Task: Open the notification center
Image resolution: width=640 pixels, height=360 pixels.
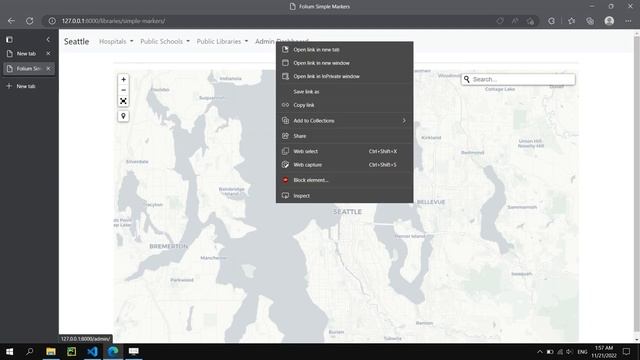Action: point(627,352)
